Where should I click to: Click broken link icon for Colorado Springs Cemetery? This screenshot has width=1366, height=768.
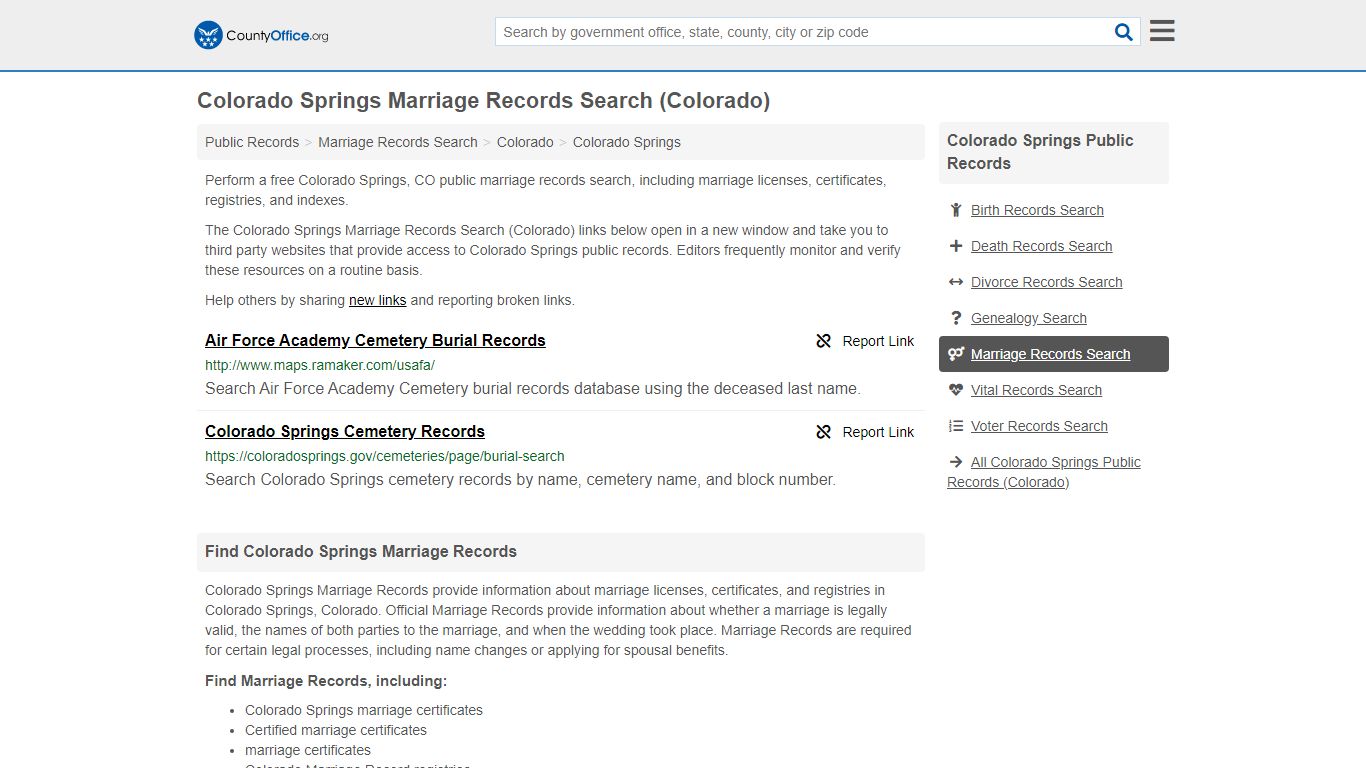[823, 432]
